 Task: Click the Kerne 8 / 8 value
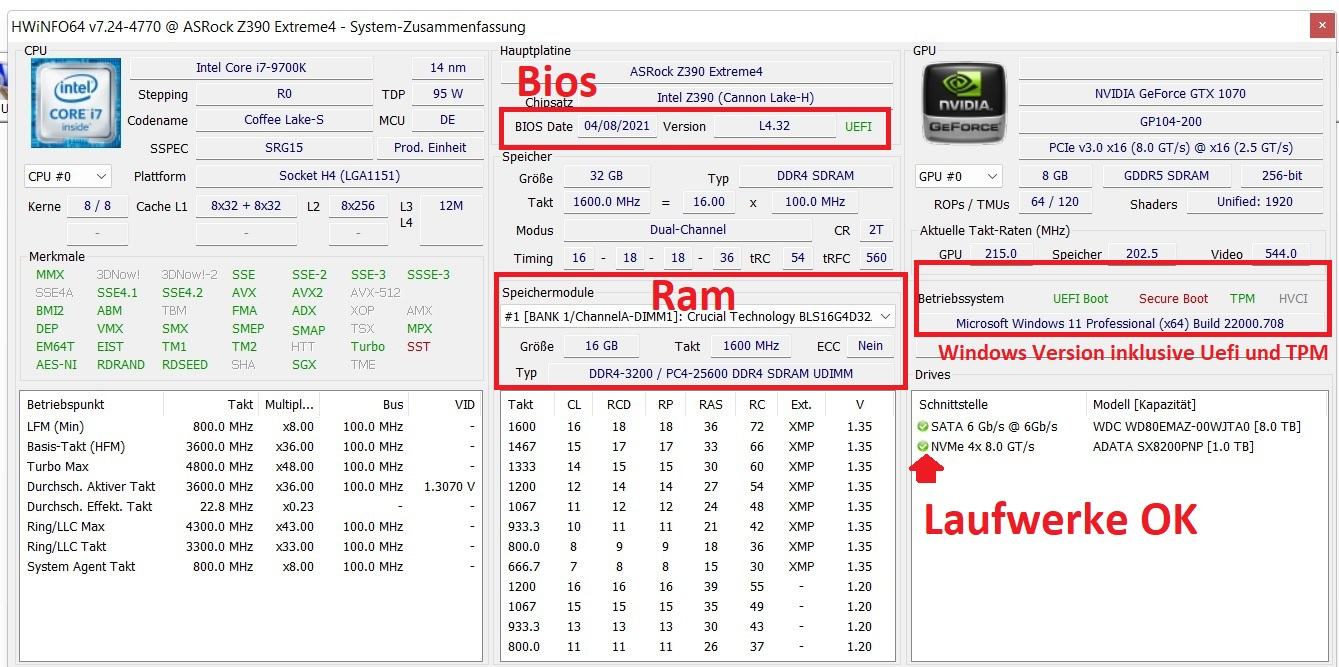point(97,206)
